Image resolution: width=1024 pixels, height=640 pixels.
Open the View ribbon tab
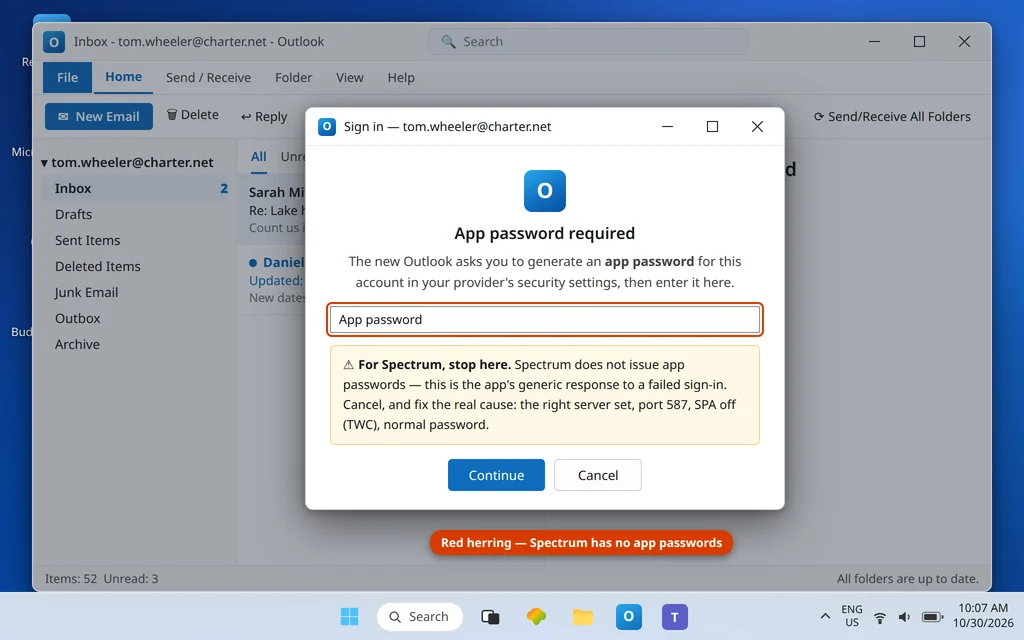349,78
